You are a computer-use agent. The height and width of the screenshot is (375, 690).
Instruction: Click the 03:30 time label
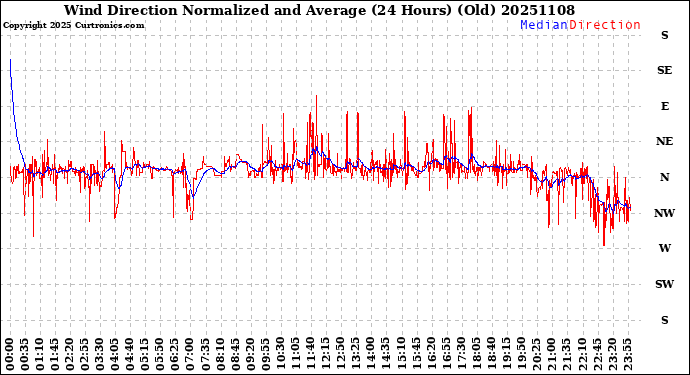coord(100,354)
